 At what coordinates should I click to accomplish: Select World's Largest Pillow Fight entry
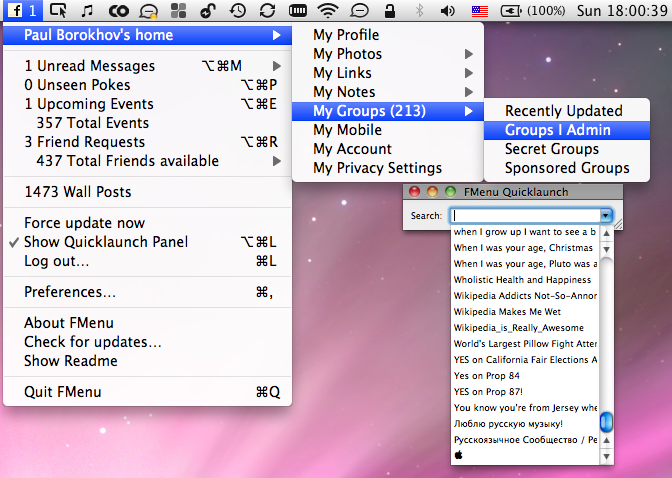pyautogui.click(x=525, y=344)
